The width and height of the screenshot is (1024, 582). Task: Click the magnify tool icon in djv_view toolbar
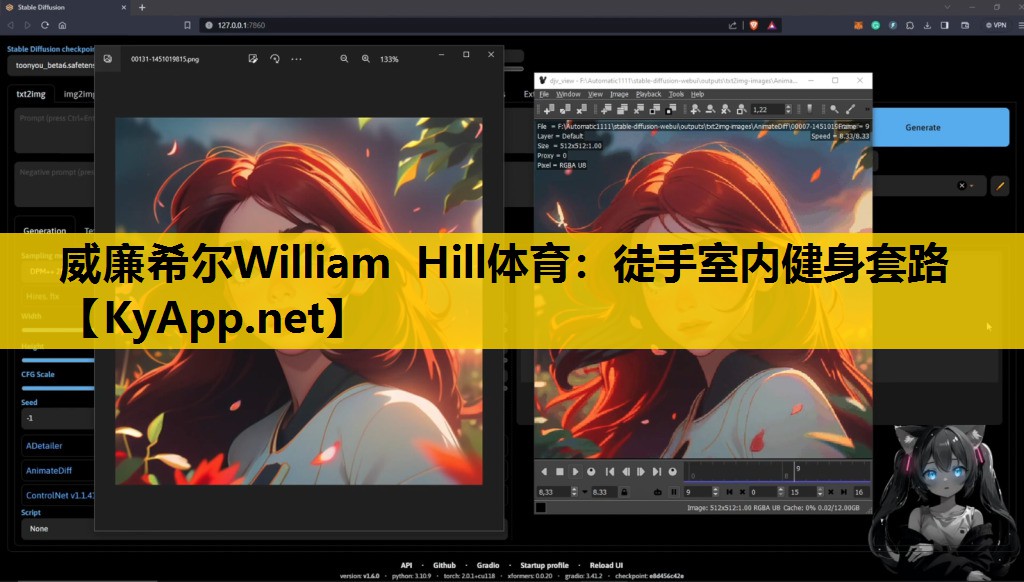(834, 109)
